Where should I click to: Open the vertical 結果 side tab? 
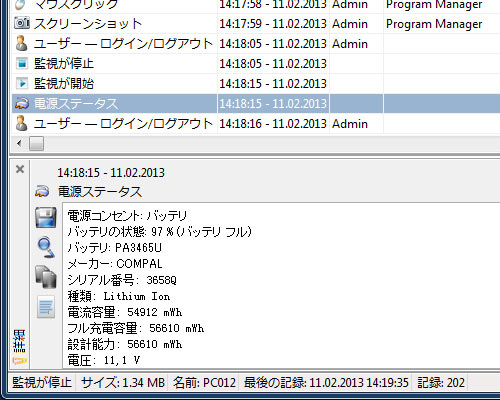click(x=19, y=341)
